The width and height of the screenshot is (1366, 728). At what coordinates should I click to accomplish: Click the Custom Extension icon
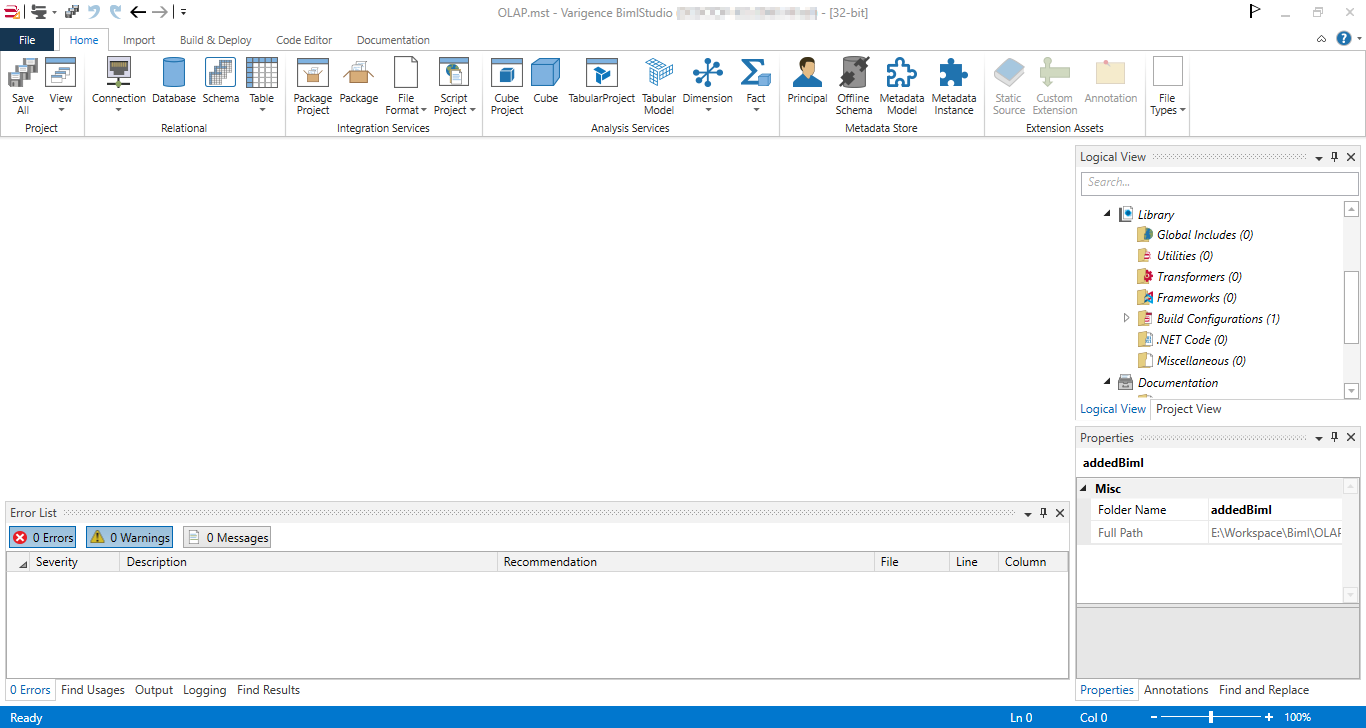coord(1055,86)
